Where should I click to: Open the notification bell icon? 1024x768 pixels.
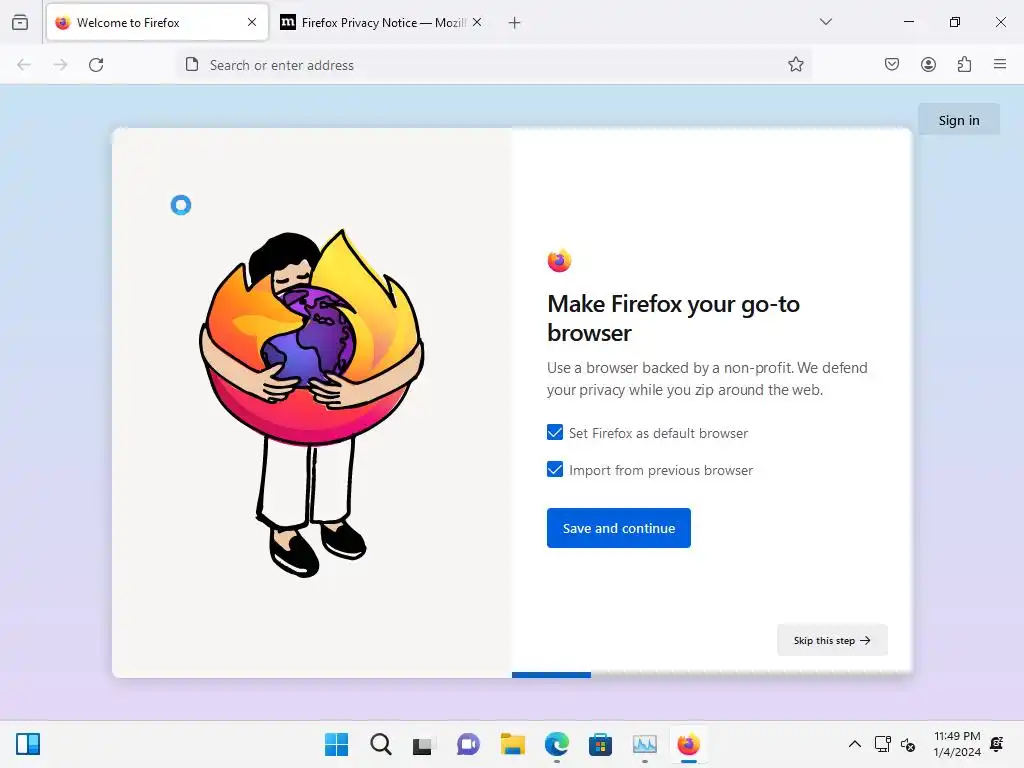coord(997,744)
